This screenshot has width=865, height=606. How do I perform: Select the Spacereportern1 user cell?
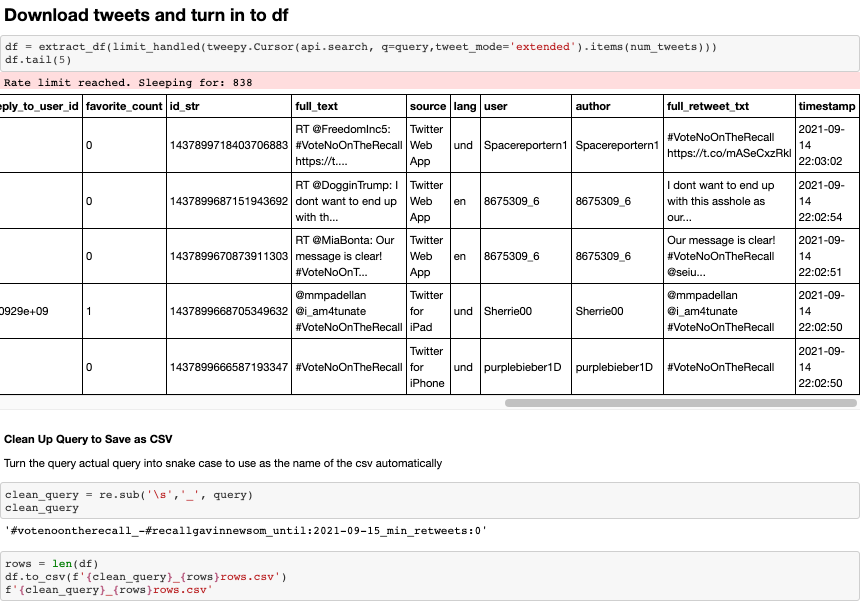[x=526, y=145]
